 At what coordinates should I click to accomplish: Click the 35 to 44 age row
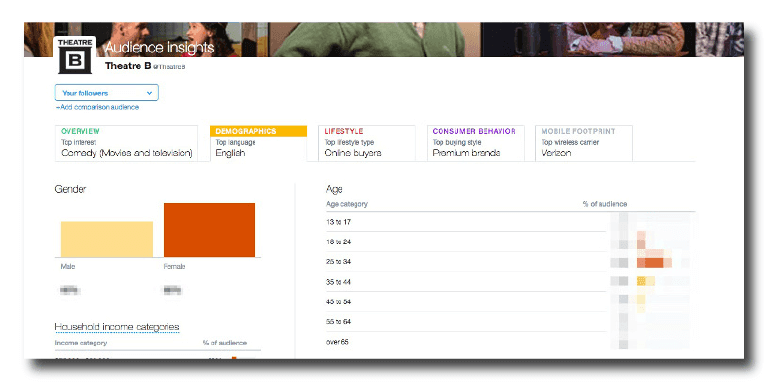[511, 282]
